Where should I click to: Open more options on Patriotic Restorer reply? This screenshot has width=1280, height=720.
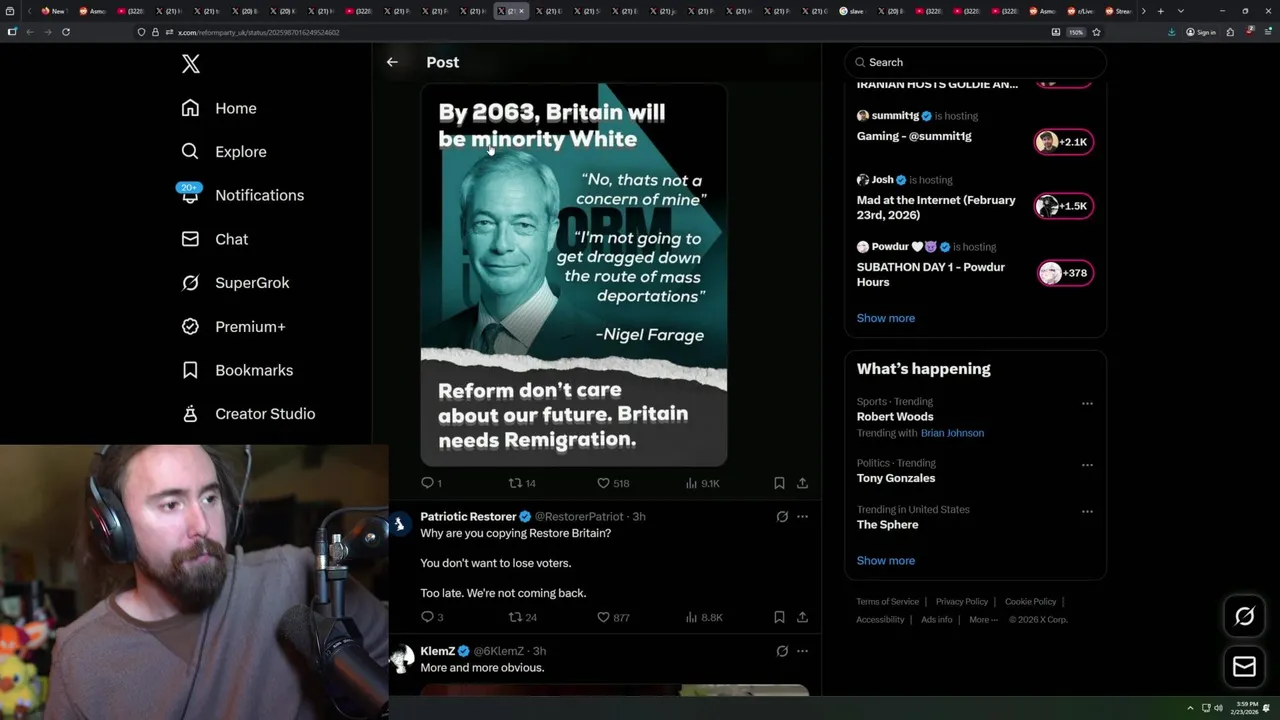click(802, 517)
